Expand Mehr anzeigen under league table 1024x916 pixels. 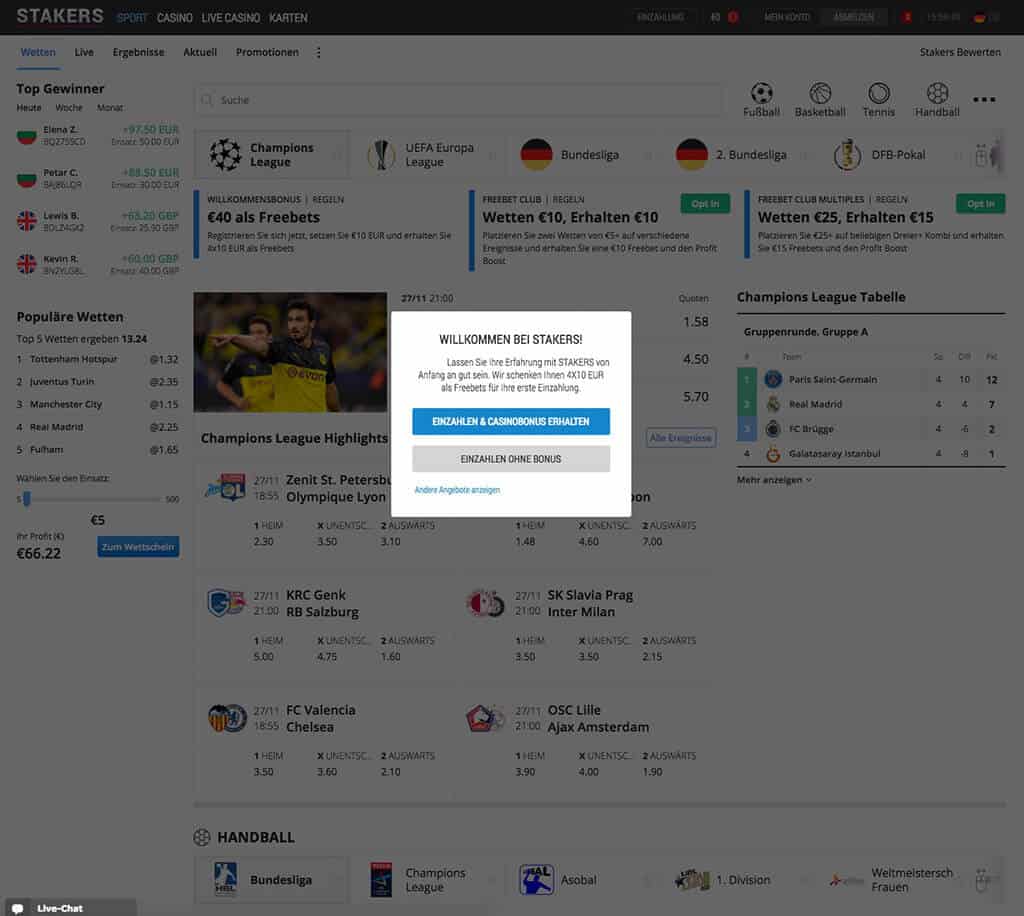775,480
